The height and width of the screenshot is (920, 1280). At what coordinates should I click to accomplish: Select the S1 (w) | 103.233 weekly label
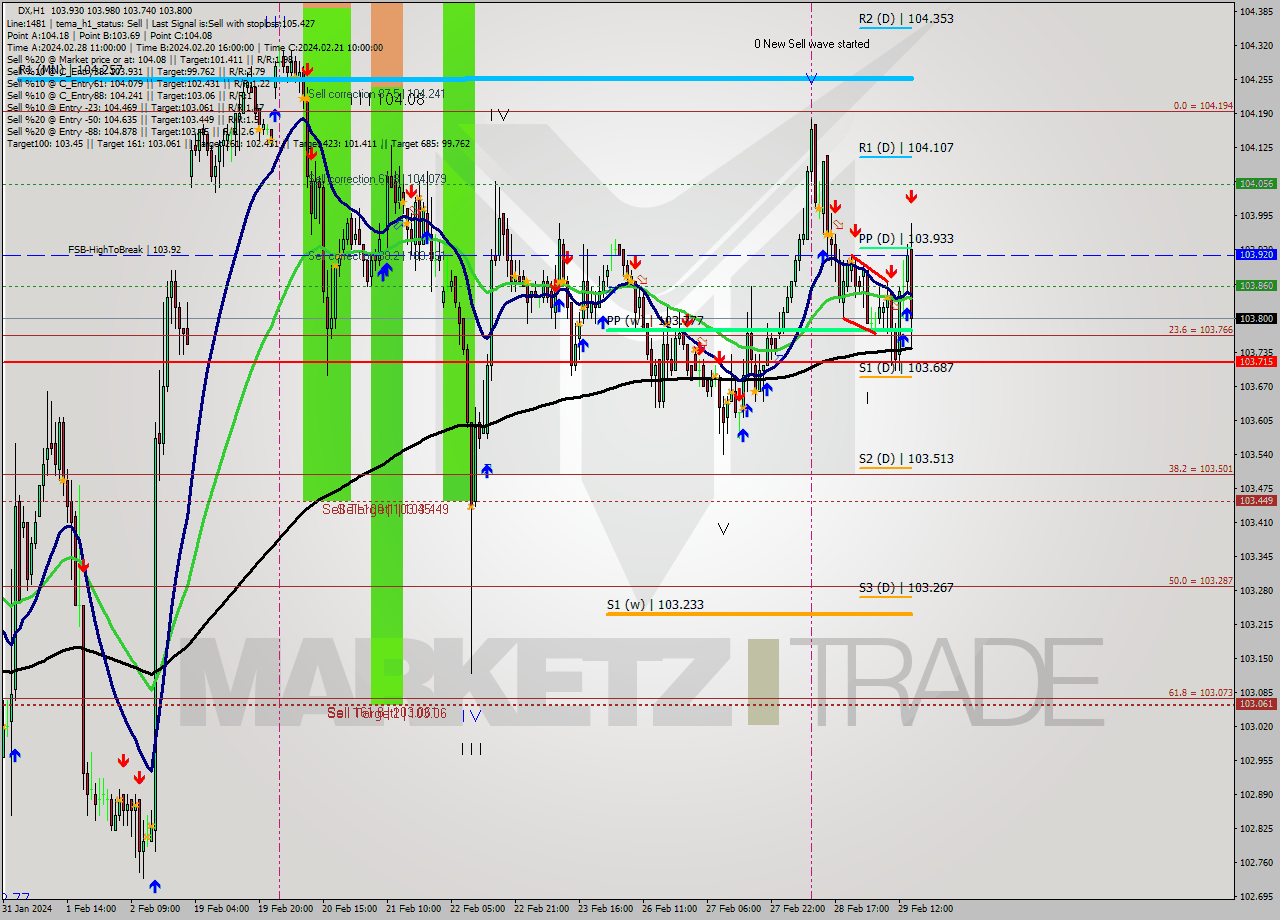pos(655,604)
